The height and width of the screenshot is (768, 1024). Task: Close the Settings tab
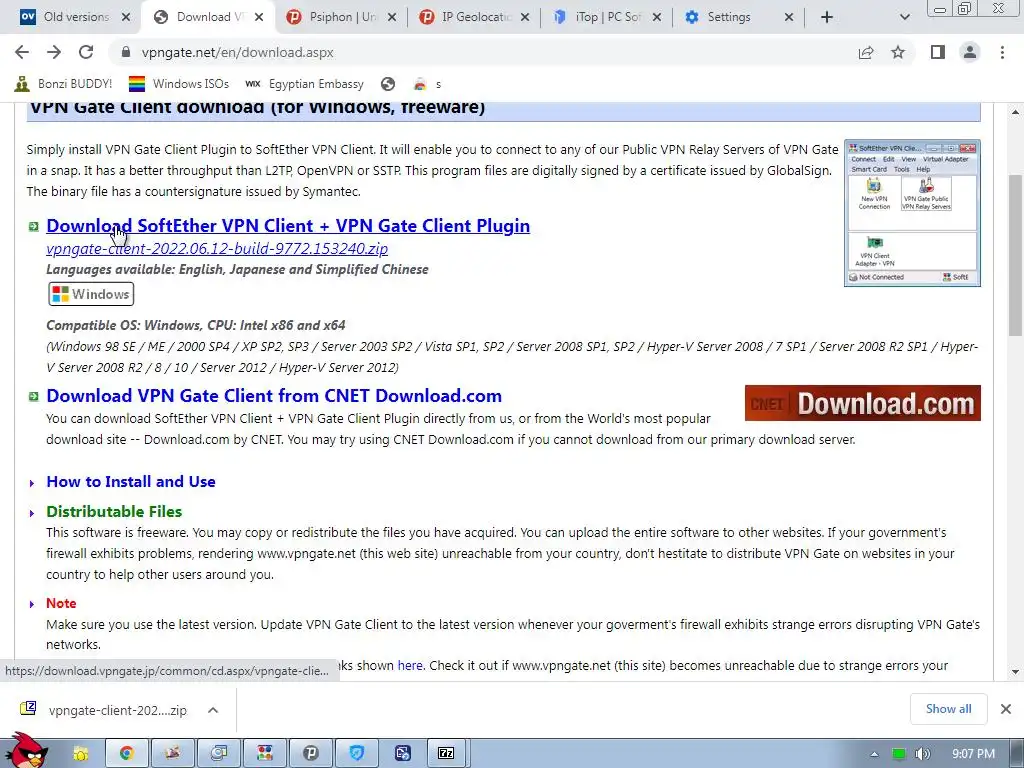[x=789, y=17]
